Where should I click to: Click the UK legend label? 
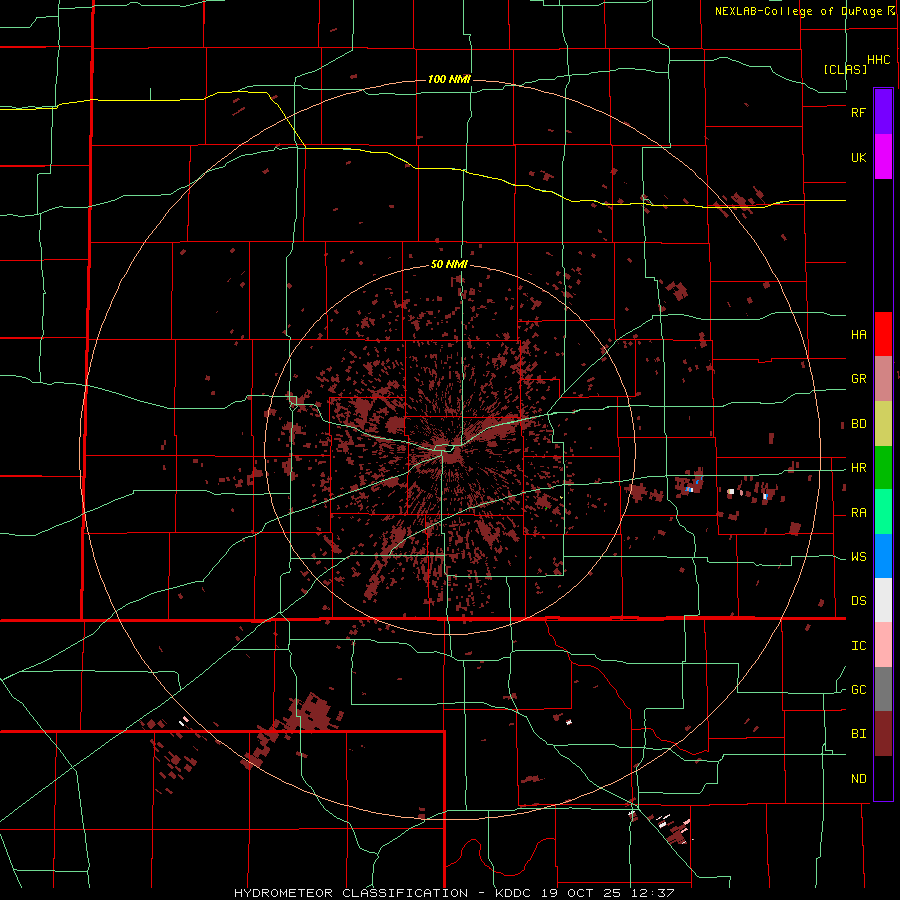click(858, 157)
